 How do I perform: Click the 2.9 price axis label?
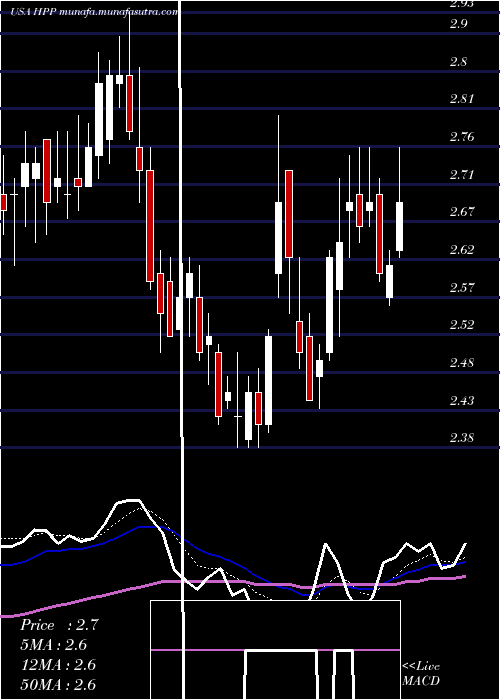tap(459, 24)
